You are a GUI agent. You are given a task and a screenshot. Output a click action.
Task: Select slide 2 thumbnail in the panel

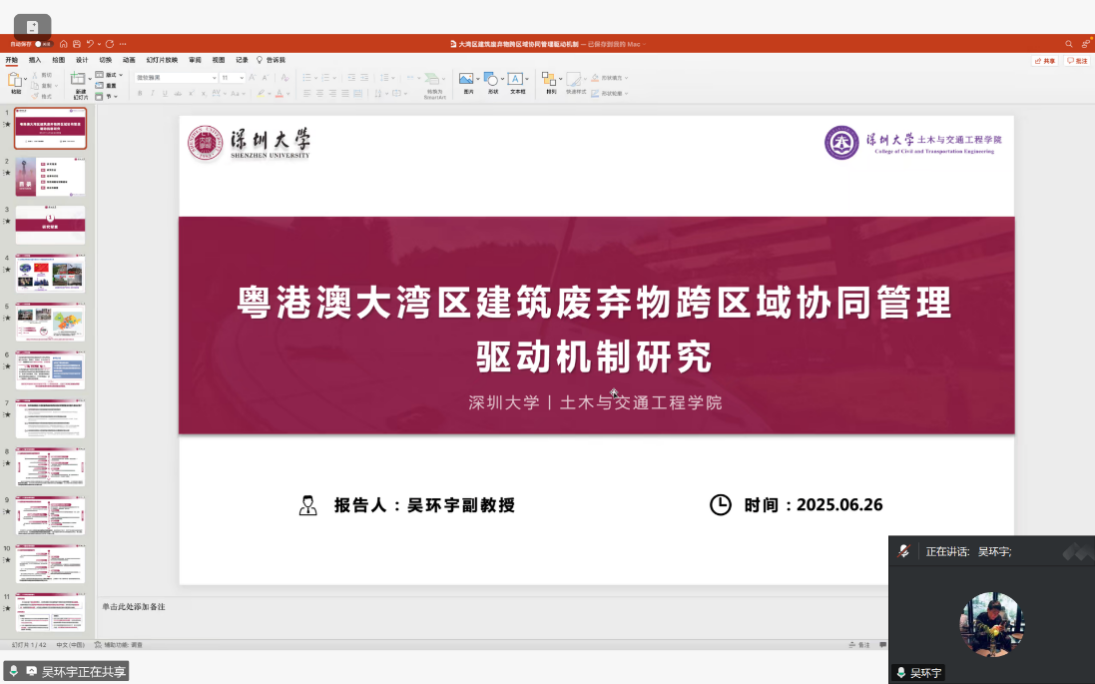(x=50, y=177)
